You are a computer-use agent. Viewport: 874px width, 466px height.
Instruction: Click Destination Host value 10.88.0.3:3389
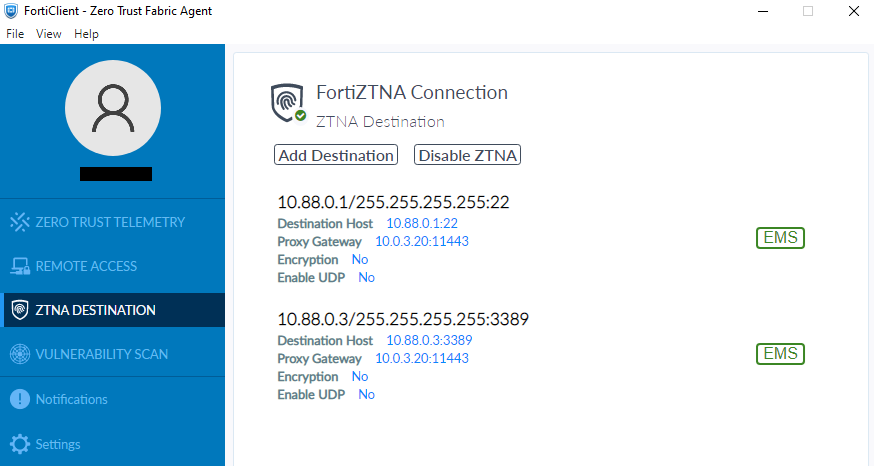(429, 341)
